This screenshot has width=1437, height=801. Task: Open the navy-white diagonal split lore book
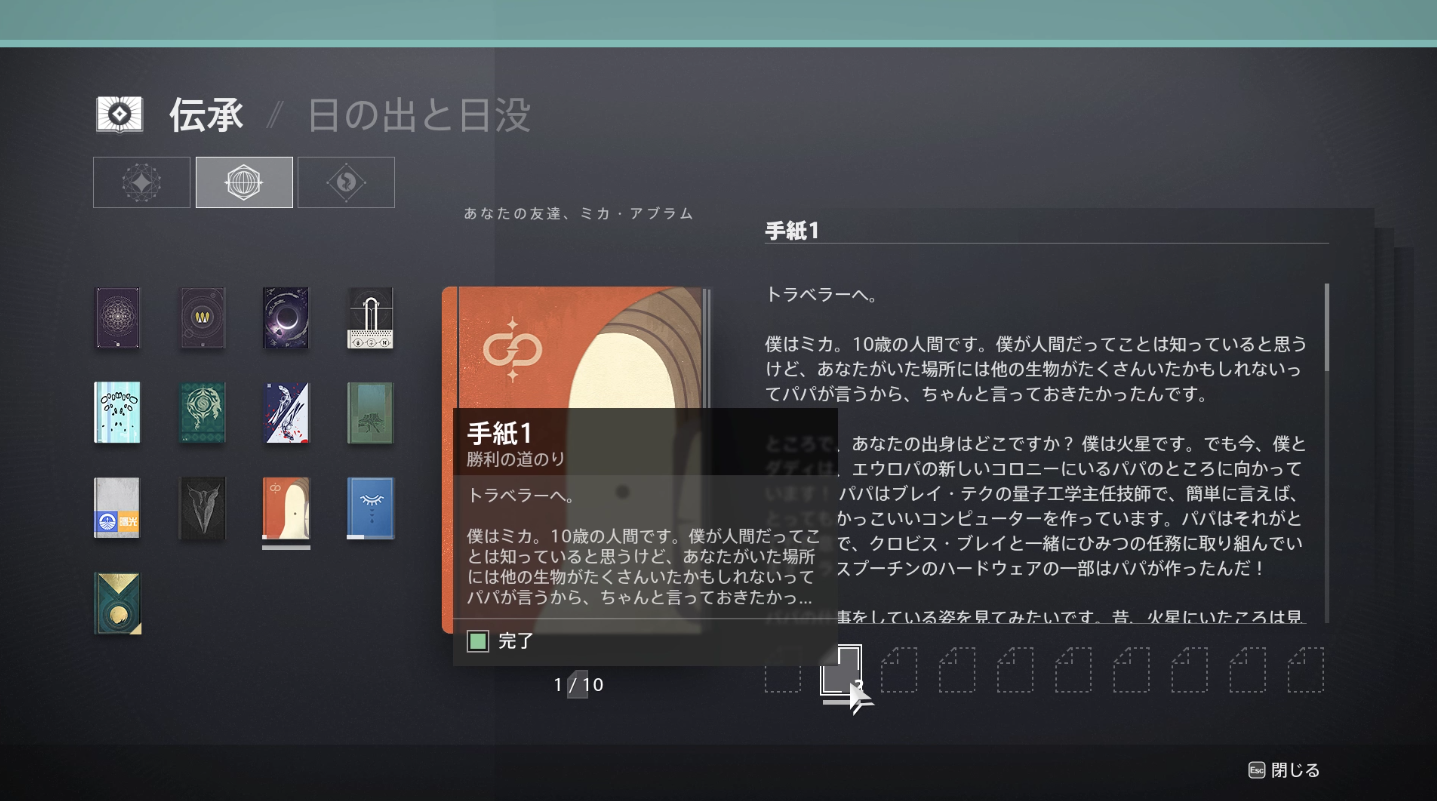286,412
